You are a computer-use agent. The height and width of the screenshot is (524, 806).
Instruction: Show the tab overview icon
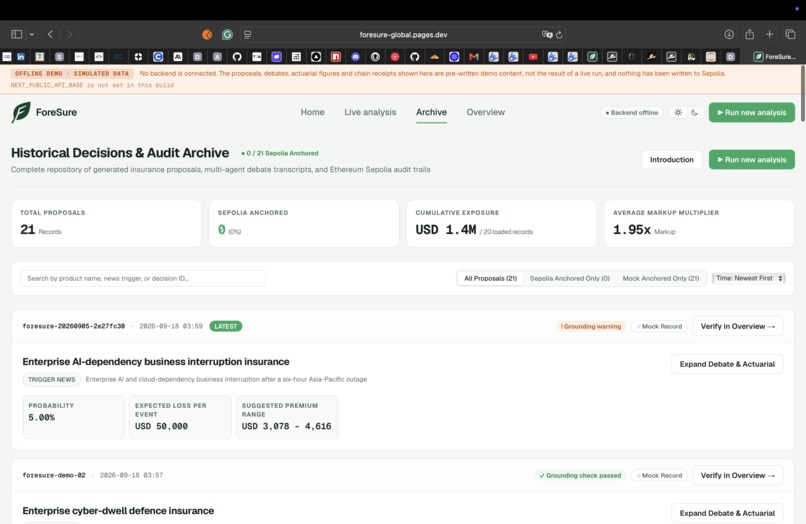tap(790, 34)
